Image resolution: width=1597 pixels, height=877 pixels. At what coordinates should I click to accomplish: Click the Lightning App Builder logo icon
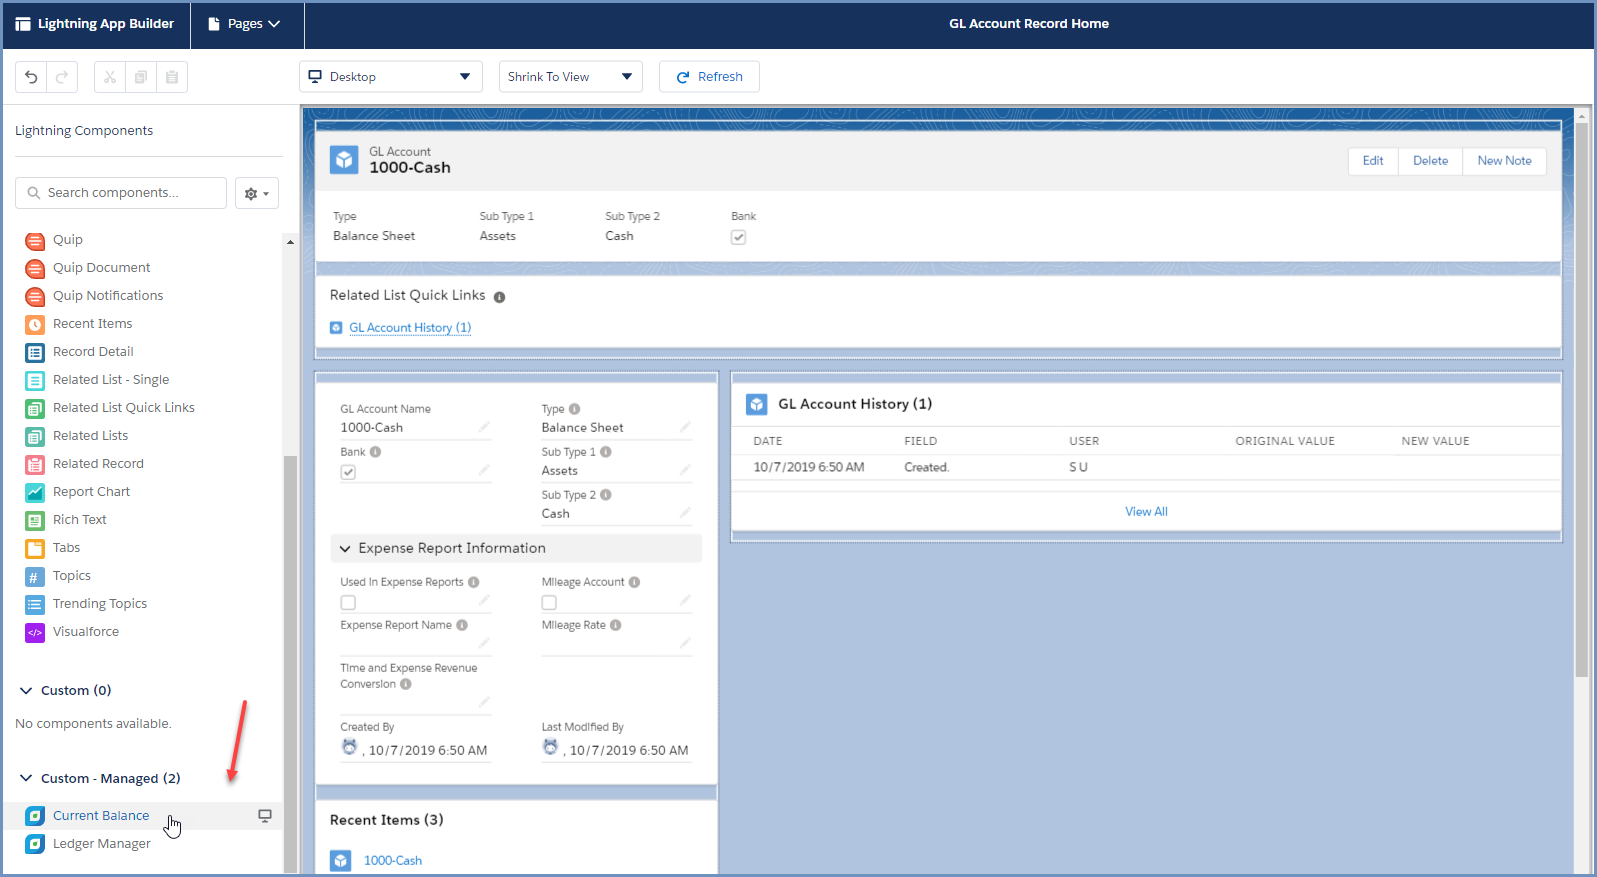[23, 24]
